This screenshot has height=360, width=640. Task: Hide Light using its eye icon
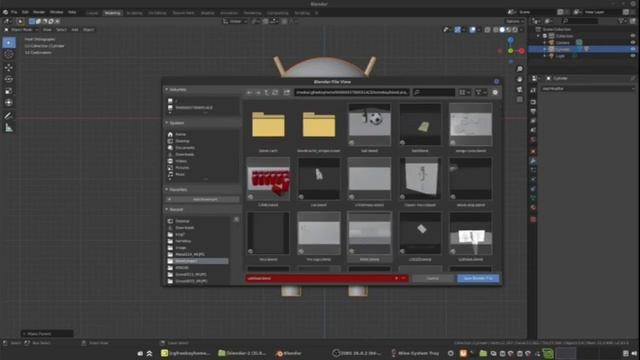tap(633, 56)
